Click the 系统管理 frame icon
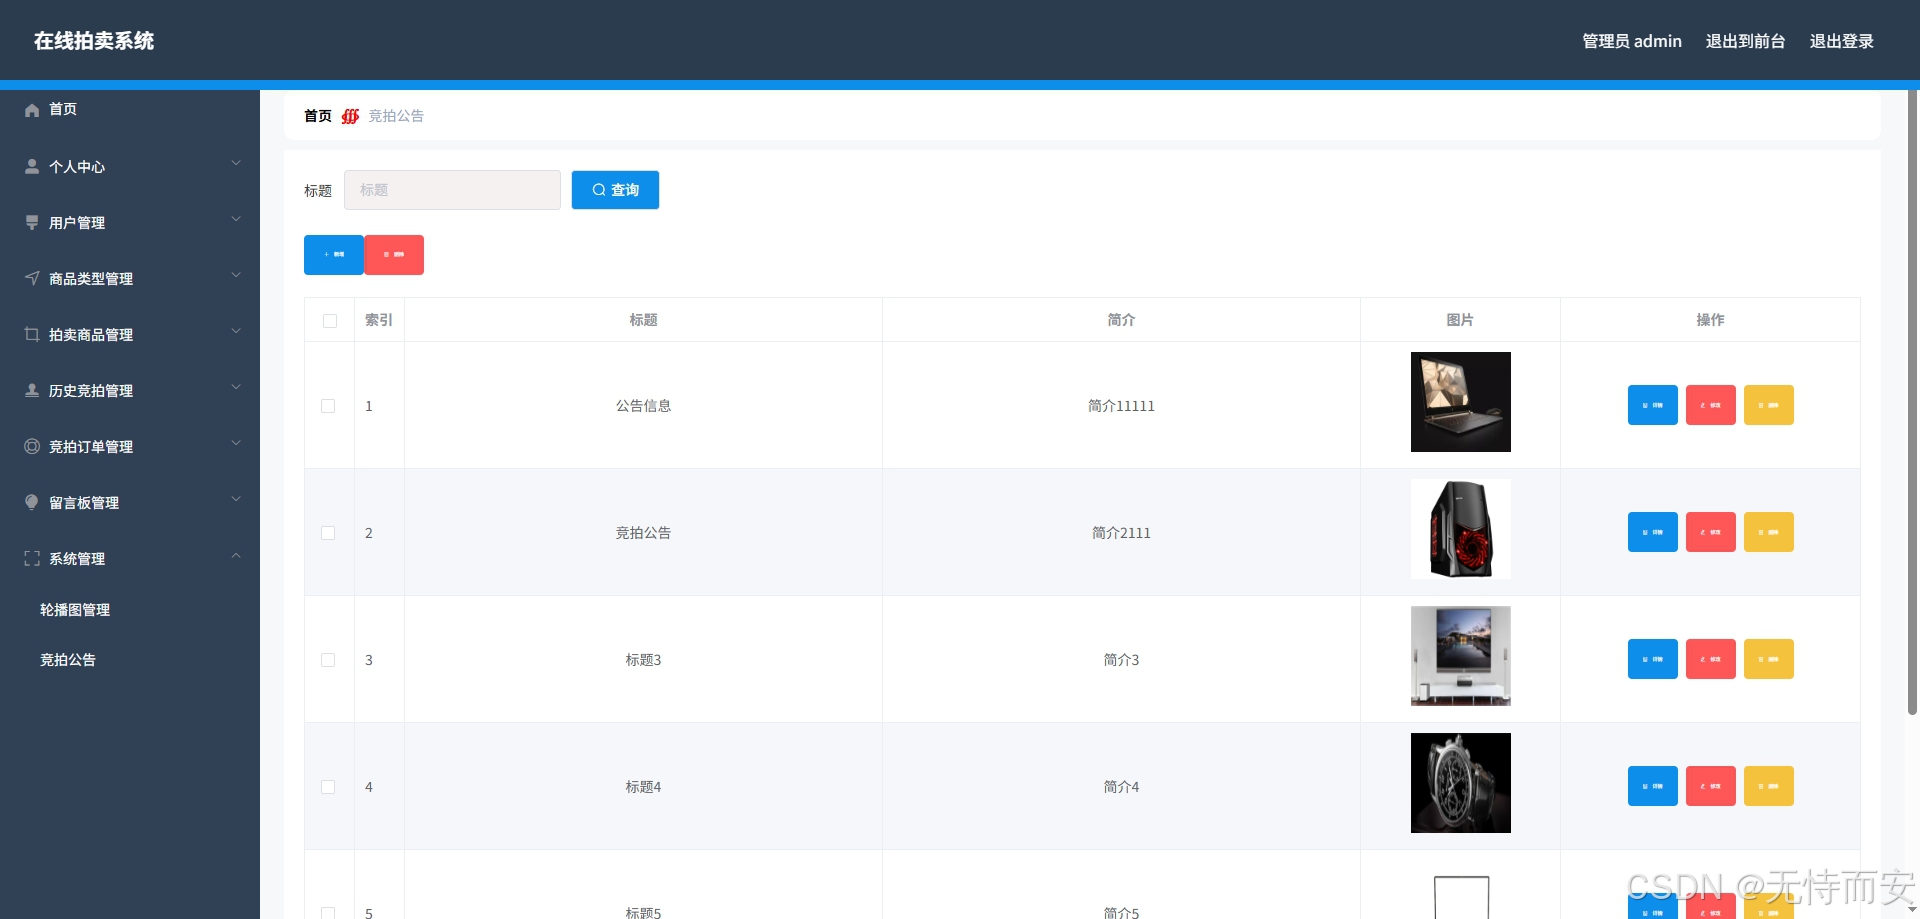Image resolution: width=1920 pixels, height=919 pixels. click(32, 558)
